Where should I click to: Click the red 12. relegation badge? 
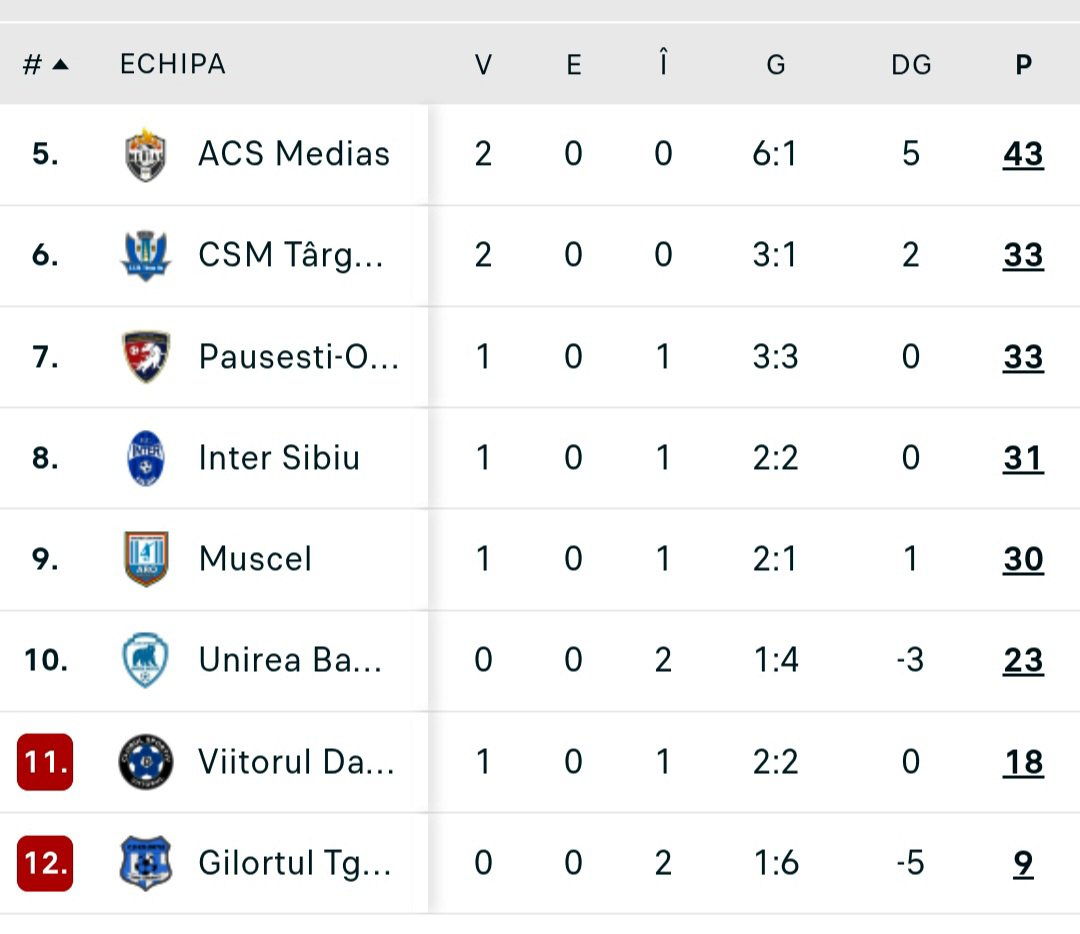pos(45,863)
